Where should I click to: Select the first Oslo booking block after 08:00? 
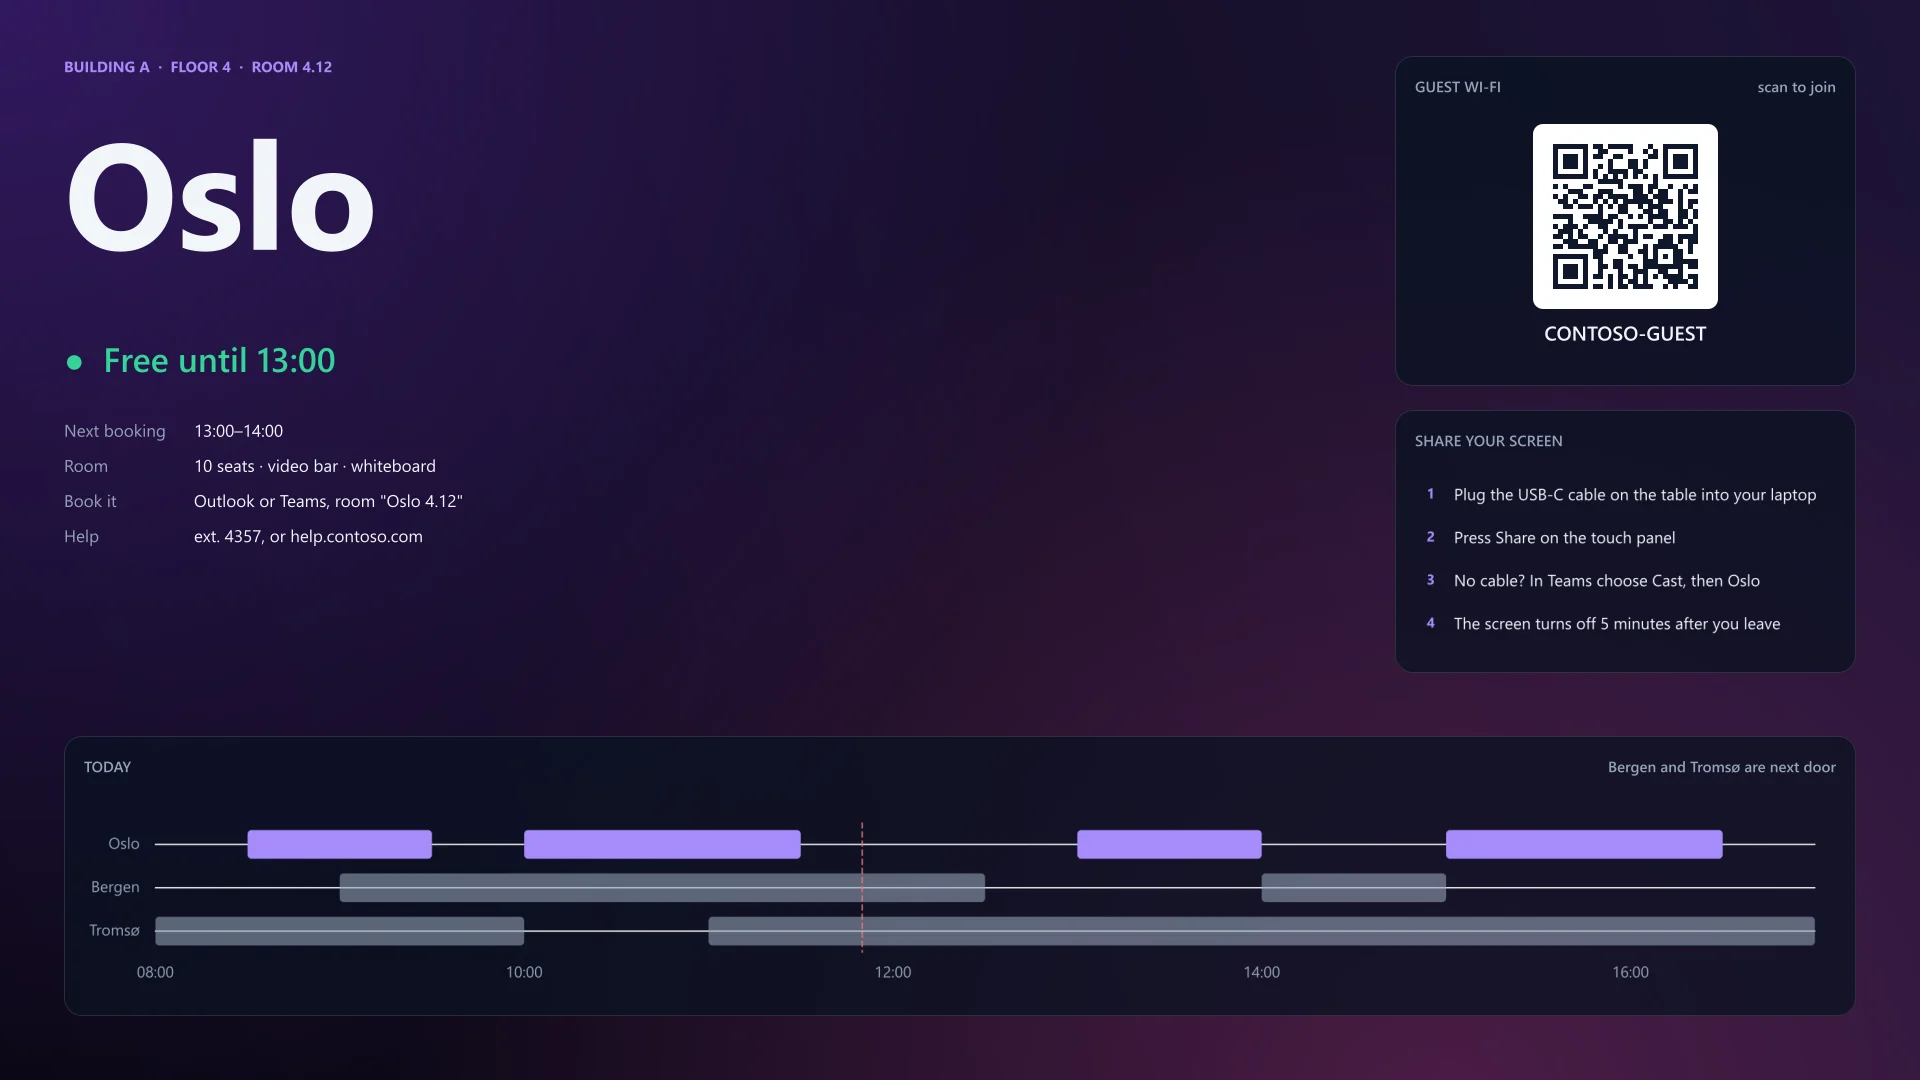[x=339, y=844]
